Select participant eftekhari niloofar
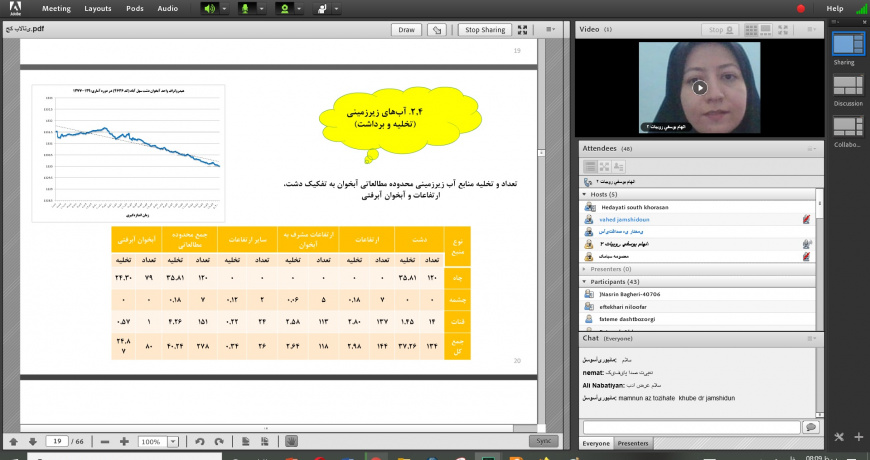The image size is (870, 460). click(697, 307)
